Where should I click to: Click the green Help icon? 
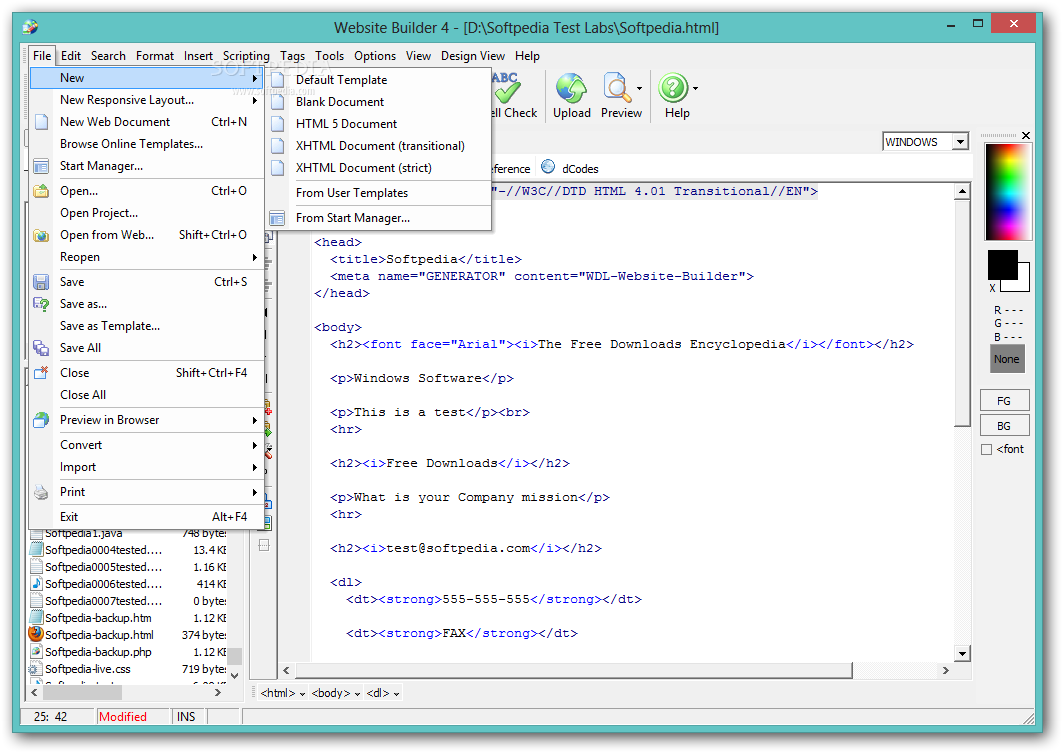673,88
